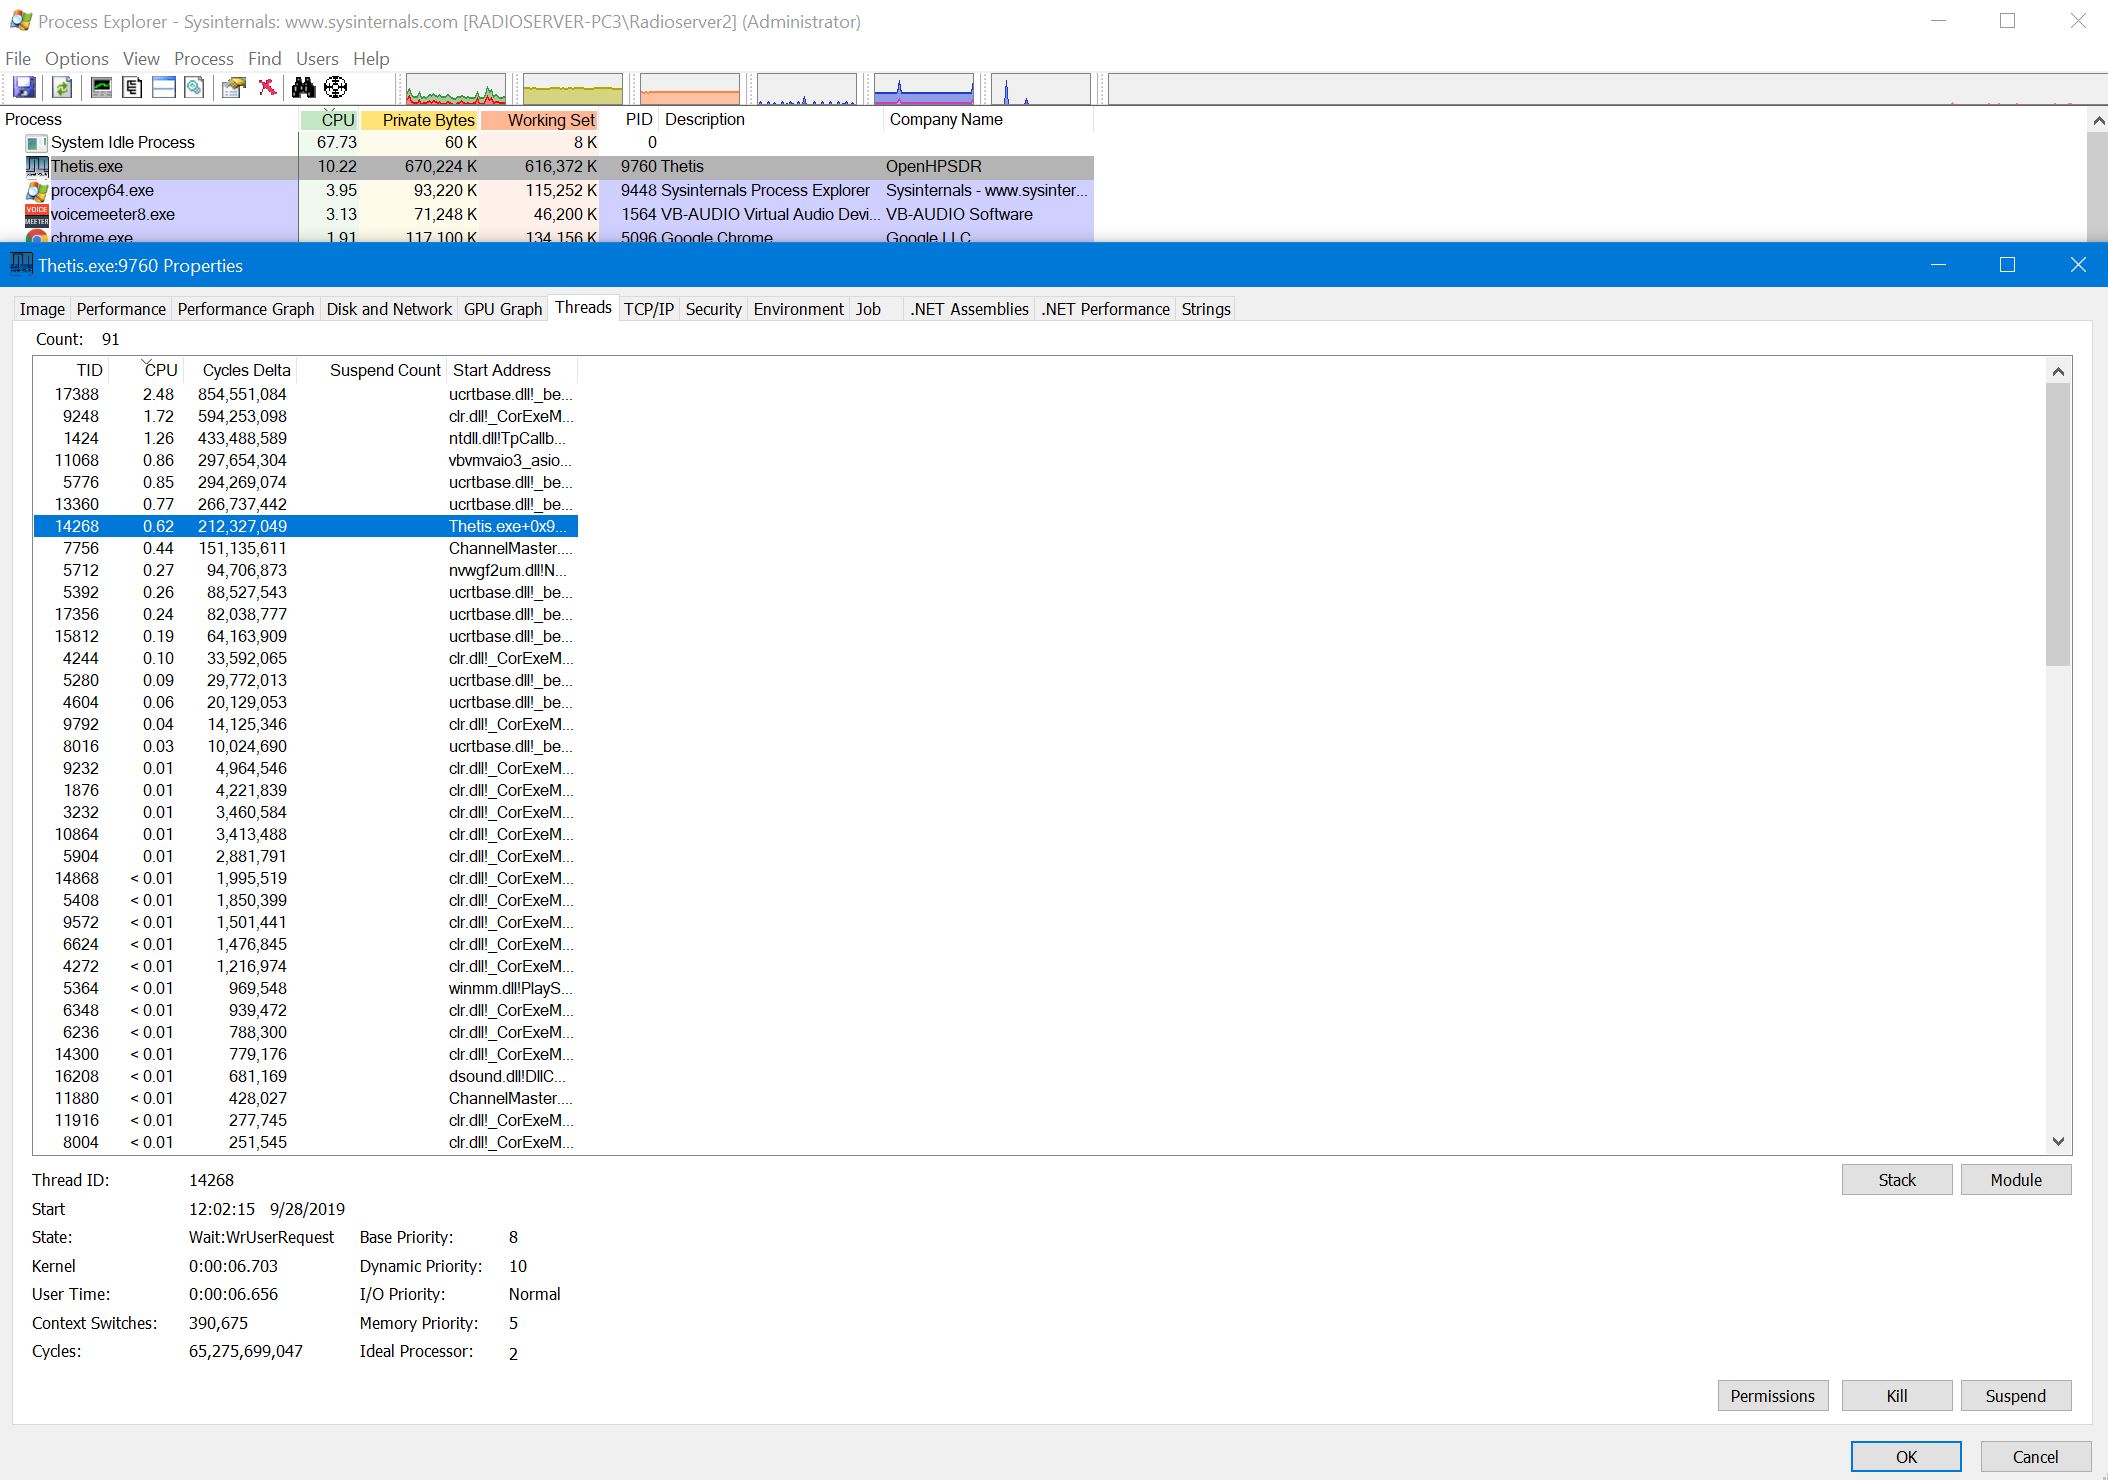
Task: Switch to the Environment tab
Action: pyautogui.click(x=799, y=309)
